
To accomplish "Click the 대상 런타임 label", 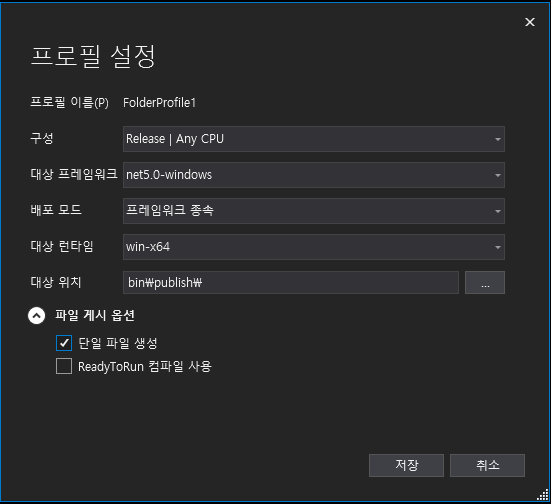I will 62,246.
